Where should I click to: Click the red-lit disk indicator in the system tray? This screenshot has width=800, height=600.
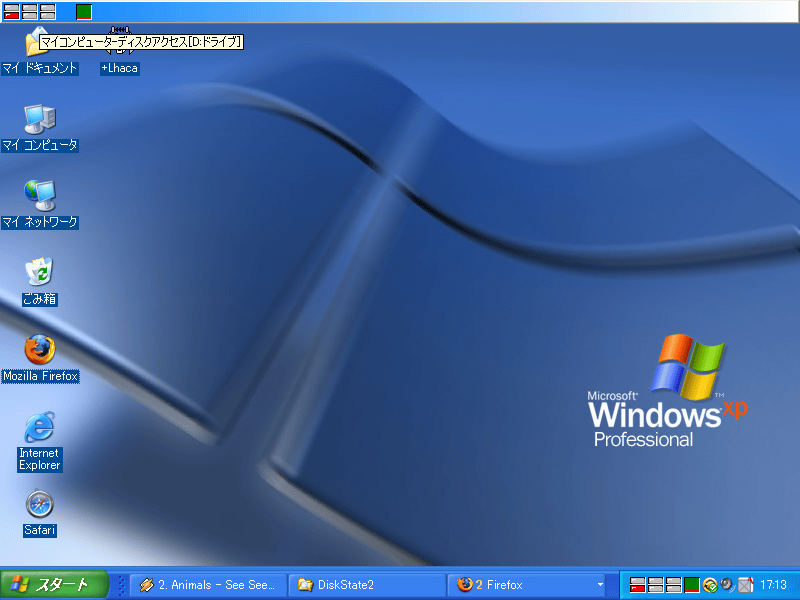[638, 585]
